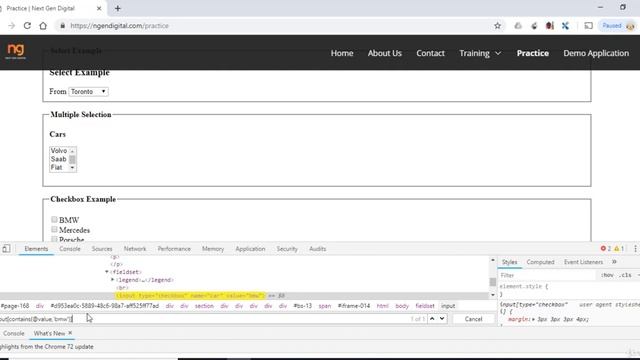This screenshot has height=360, width=640.
Task: Open the Application tab
Action: click(x=250, y=249)
